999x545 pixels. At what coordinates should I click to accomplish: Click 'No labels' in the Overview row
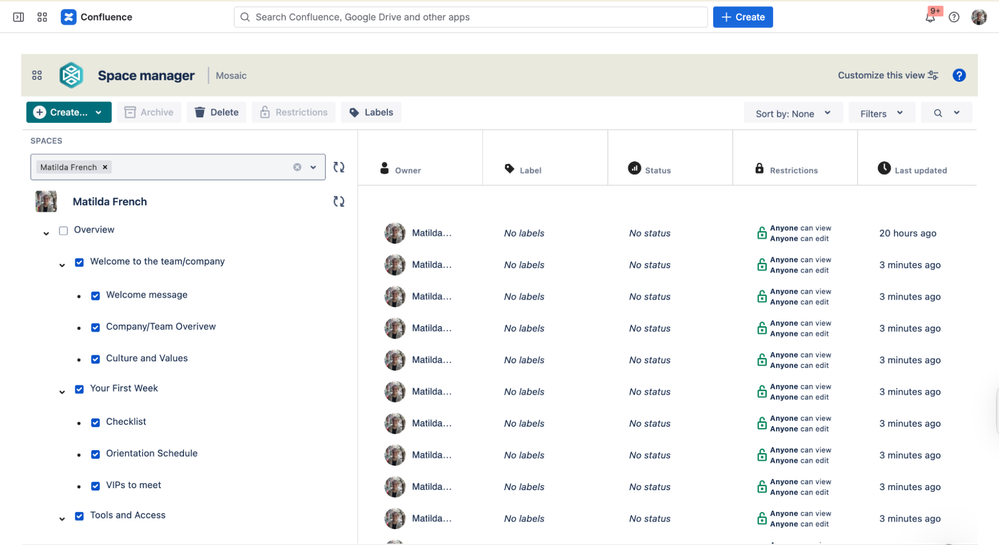[524, 233]
